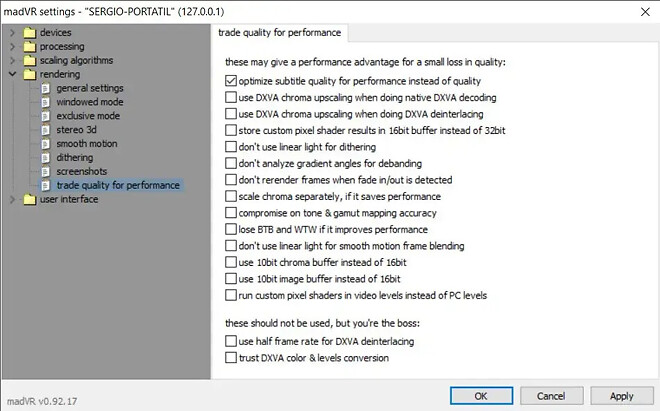This screenshot has height=411, width=660.
Task: Disable optimize subtitle quality for performance
Action: point(232,81)
